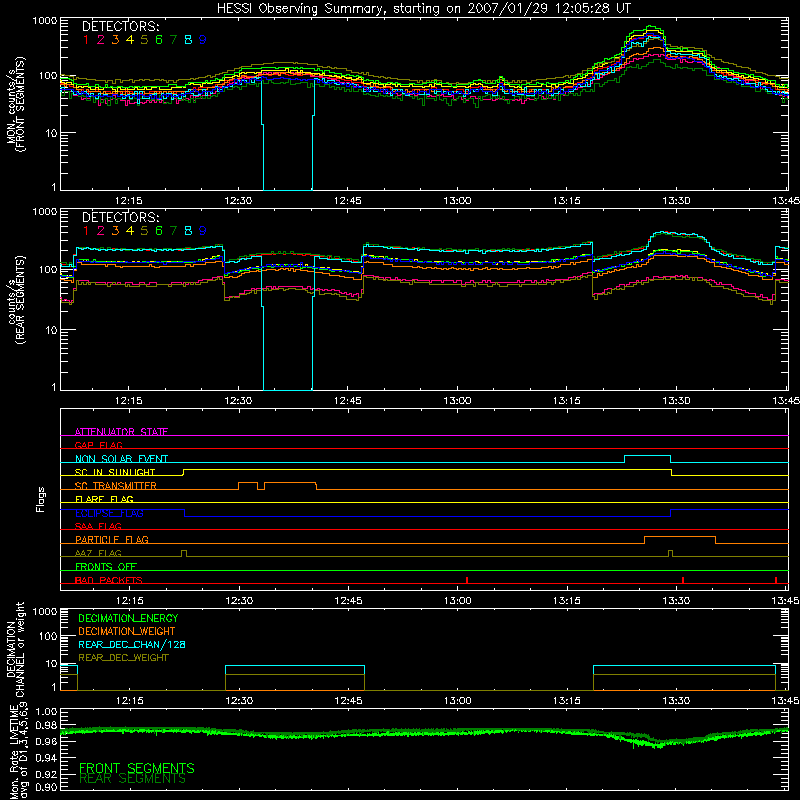Select yellow detector 4 in rear segments legend
Viewport: 800px width, 800px height.
click(130, 231)
